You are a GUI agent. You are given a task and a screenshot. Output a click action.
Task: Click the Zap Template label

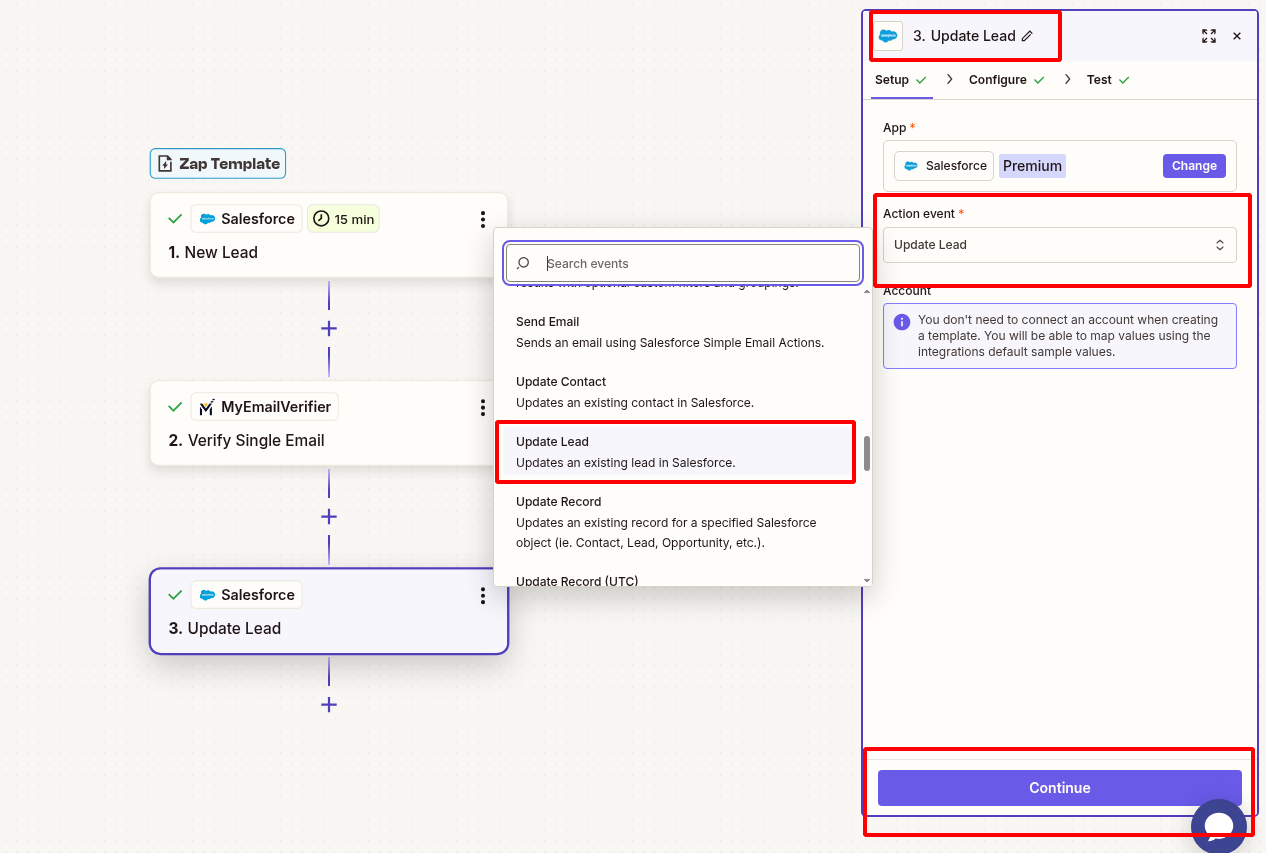(x=217, y=163)
